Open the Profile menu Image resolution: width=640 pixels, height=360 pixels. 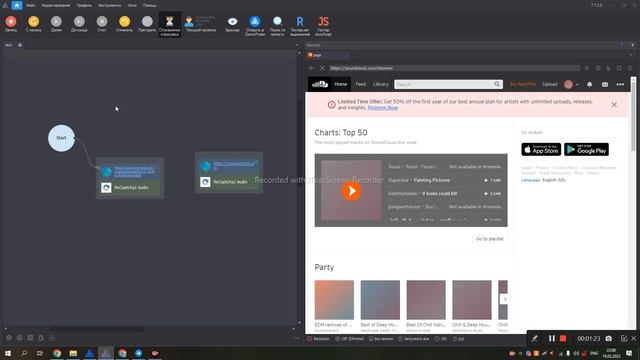[84, 5]
